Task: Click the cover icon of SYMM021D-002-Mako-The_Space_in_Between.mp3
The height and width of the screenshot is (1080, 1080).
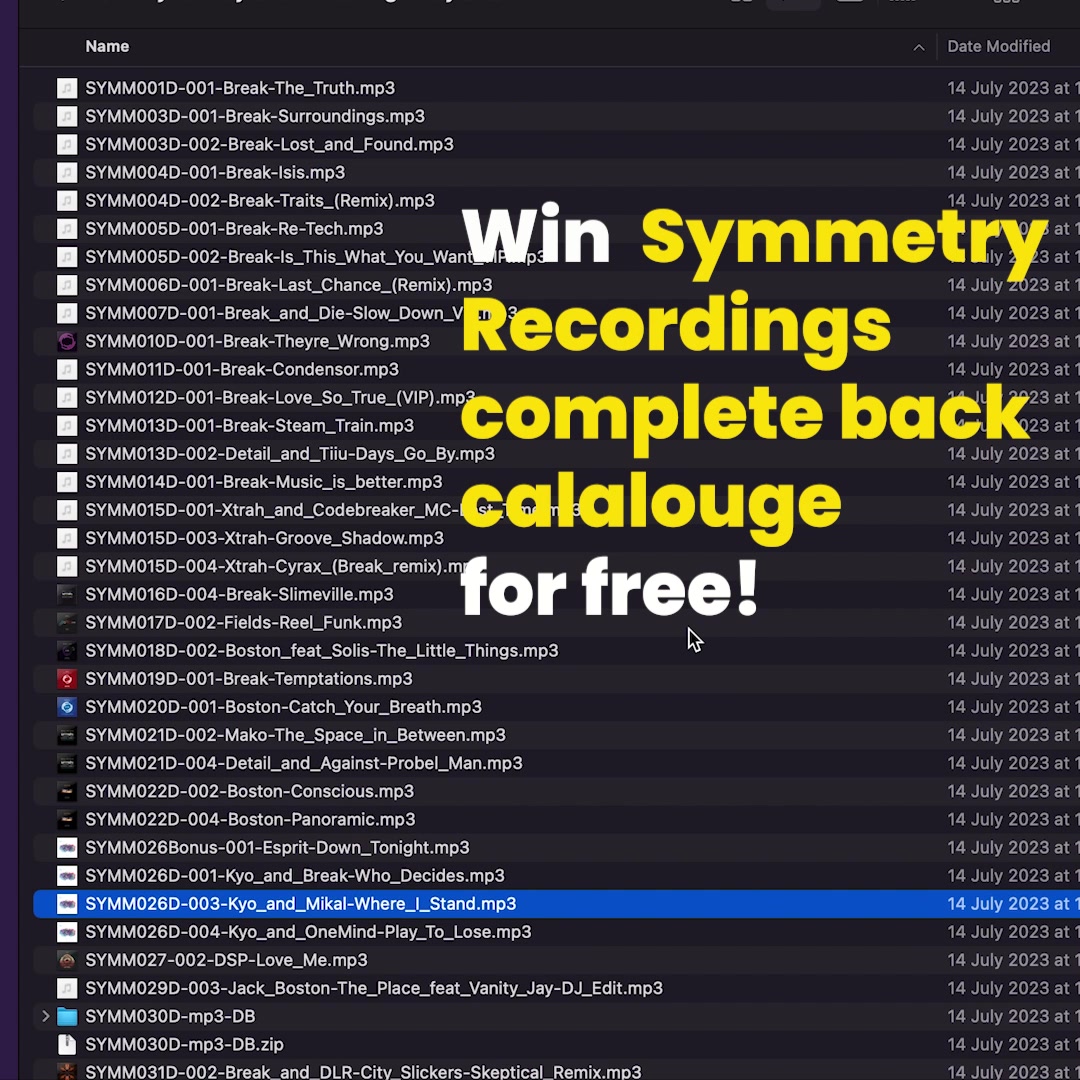Action: click(x=67, y=736)
